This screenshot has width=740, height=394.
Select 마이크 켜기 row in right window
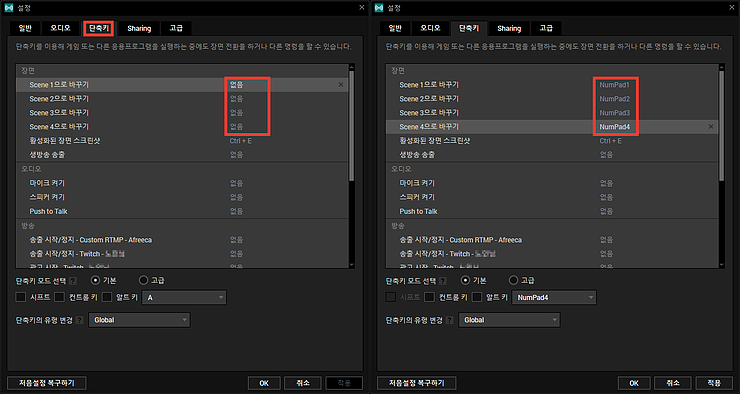[x=552, y=183]
